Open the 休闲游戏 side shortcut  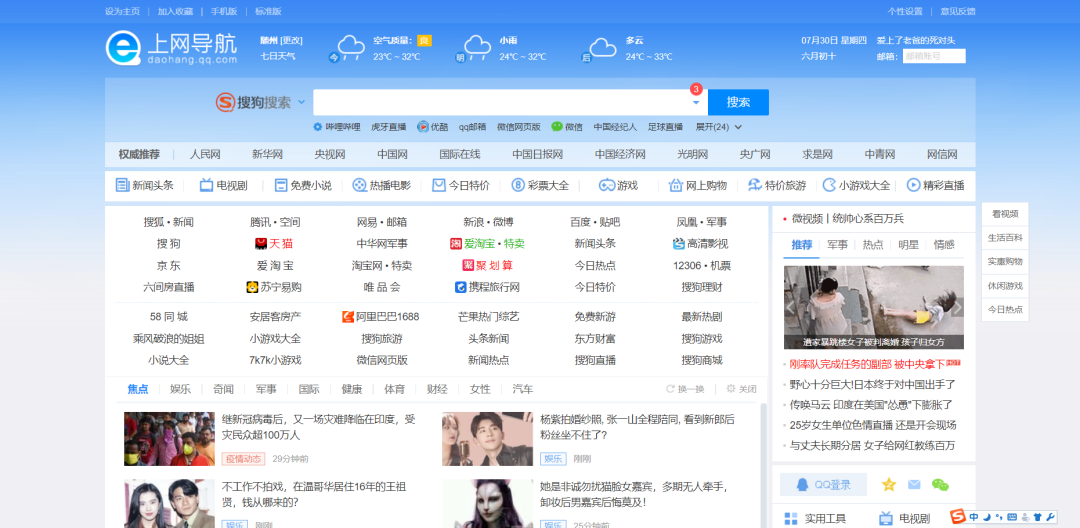tap(1005, 286)
